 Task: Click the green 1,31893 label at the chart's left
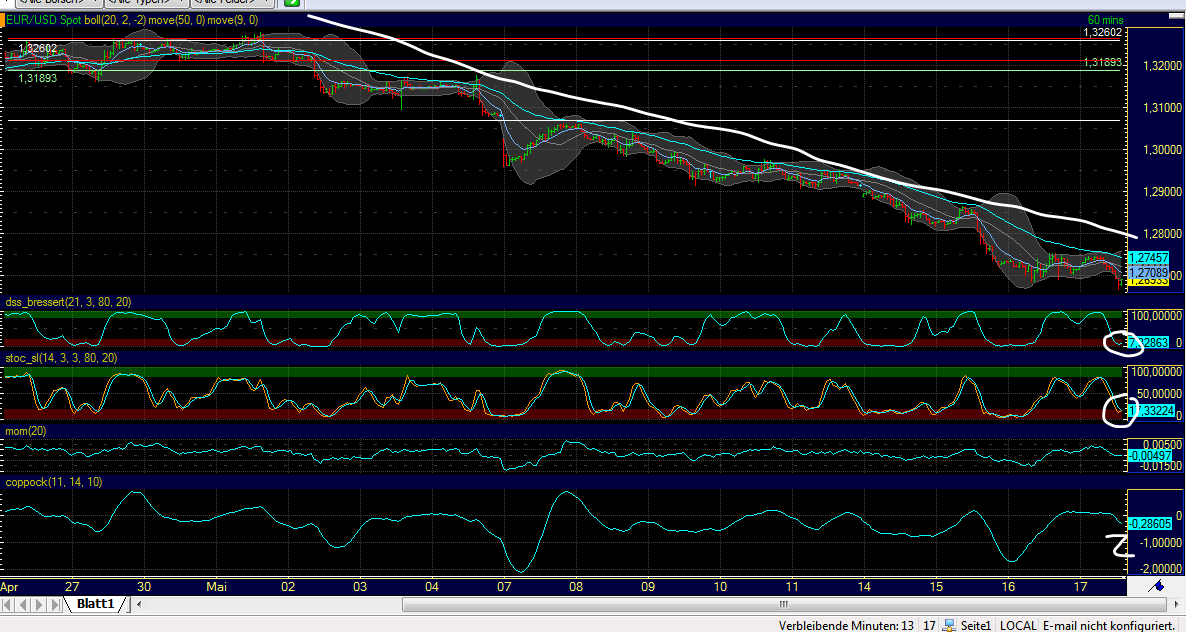[x=38, y=78]
